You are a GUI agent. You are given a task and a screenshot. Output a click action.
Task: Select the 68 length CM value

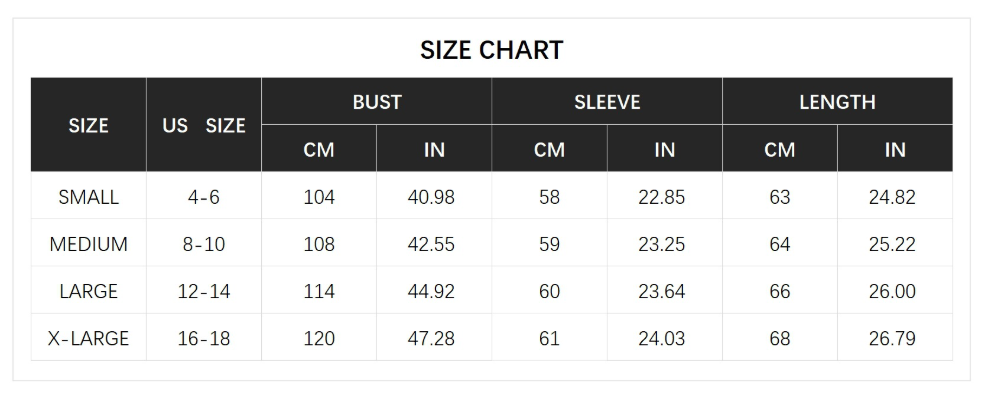pos(780,339)
